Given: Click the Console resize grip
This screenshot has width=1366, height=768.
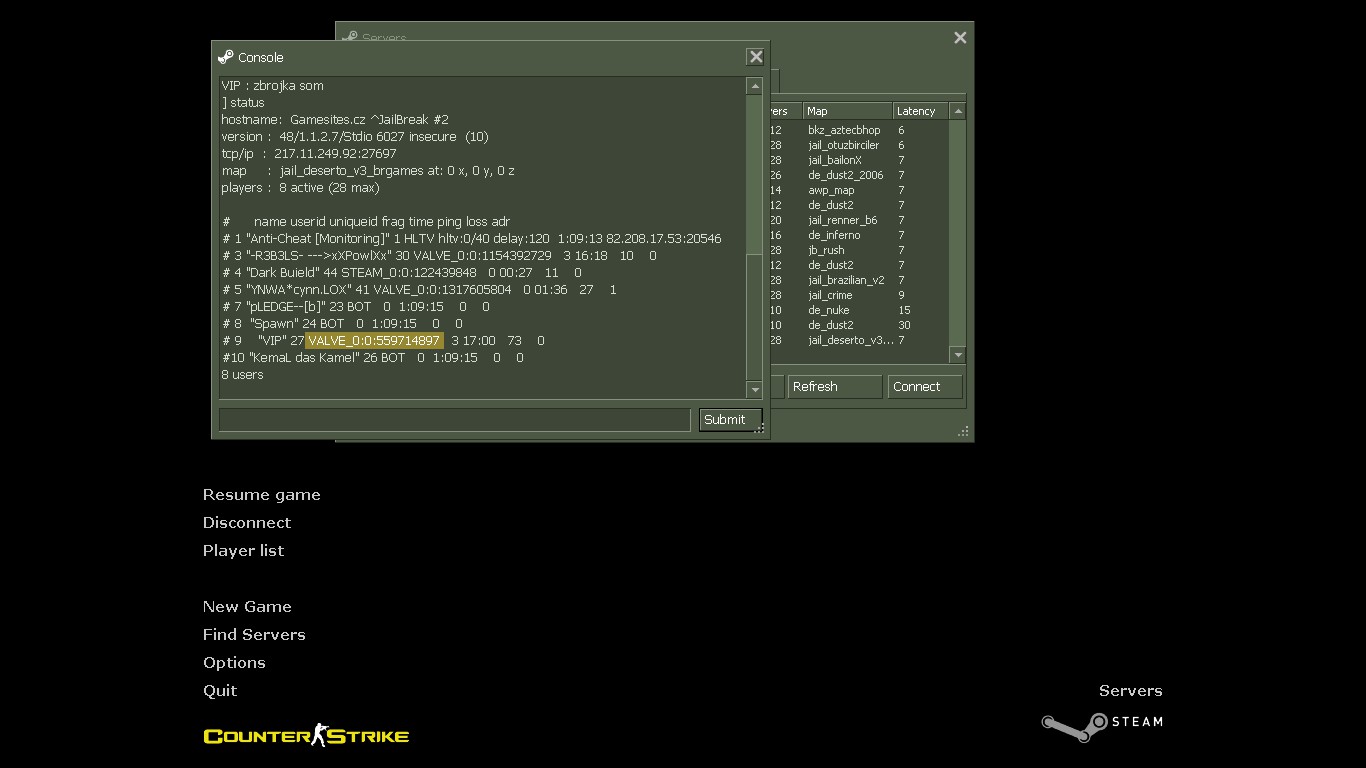Looking at the screenshot, I should 760,429.
